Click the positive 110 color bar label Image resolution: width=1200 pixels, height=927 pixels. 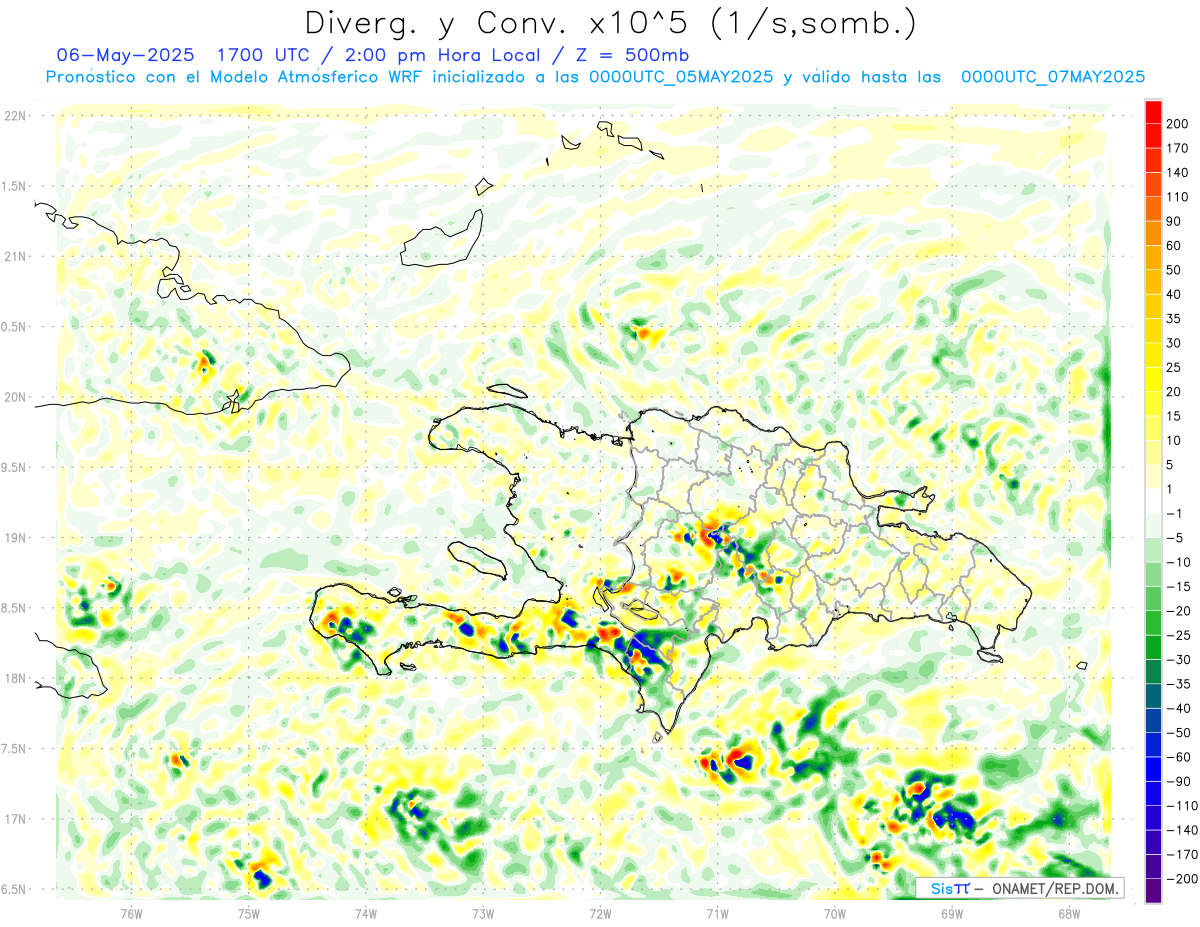(1177, 197)
